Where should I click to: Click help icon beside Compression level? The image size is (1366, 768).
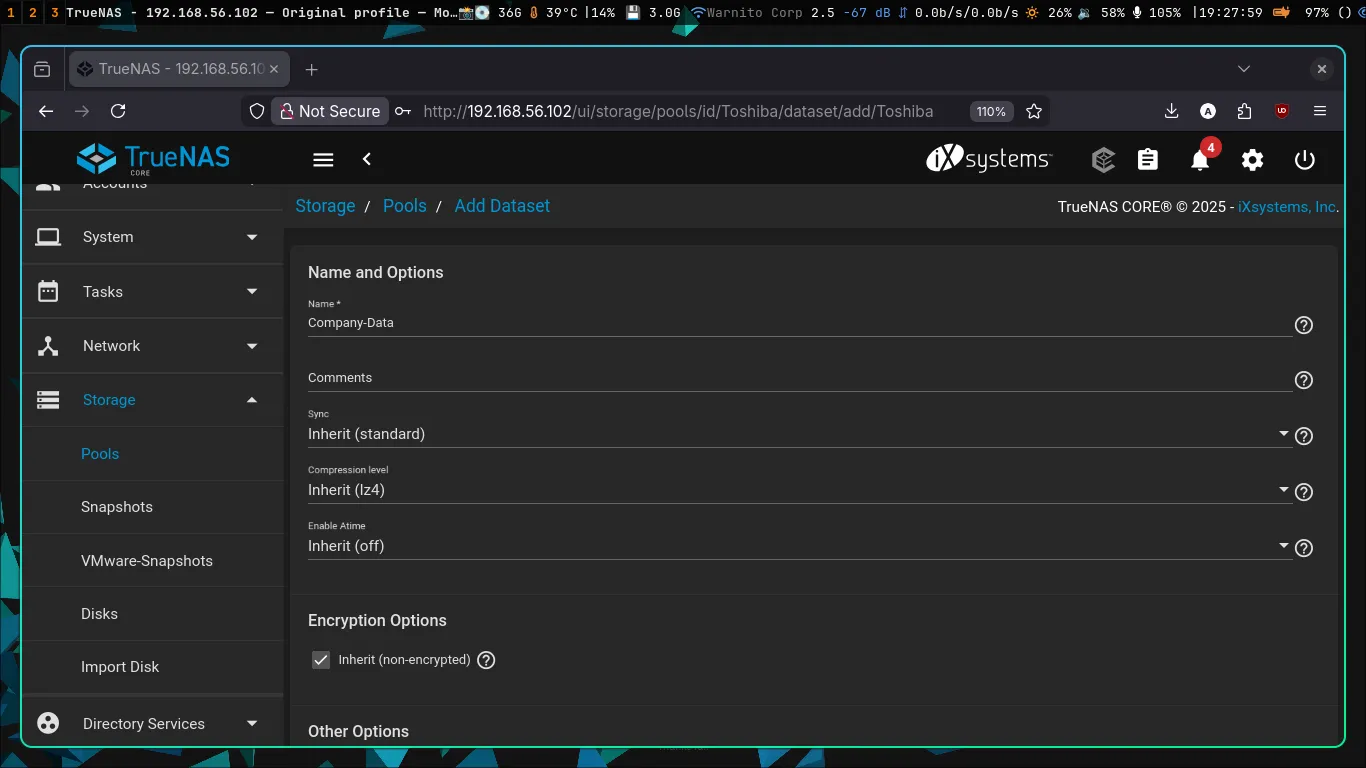tap(1303, 492)
